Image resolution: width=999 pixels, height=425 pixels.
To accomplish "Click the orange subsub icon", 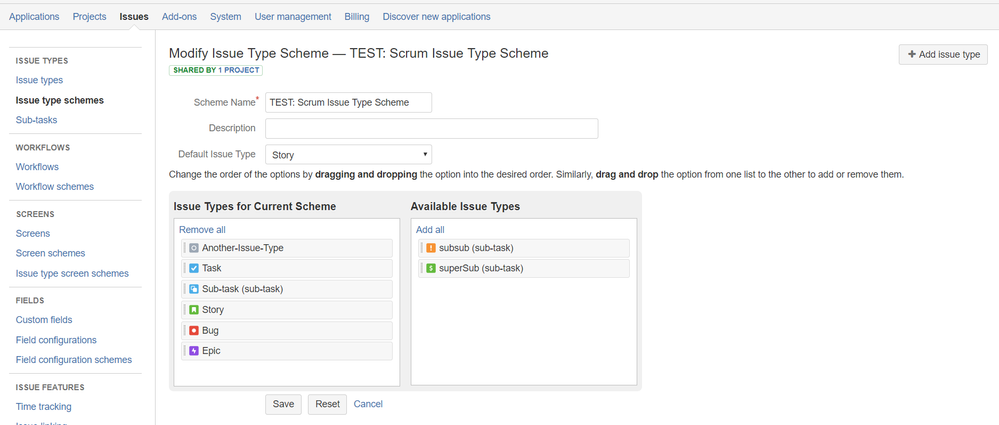I will (x=431, y=248).
